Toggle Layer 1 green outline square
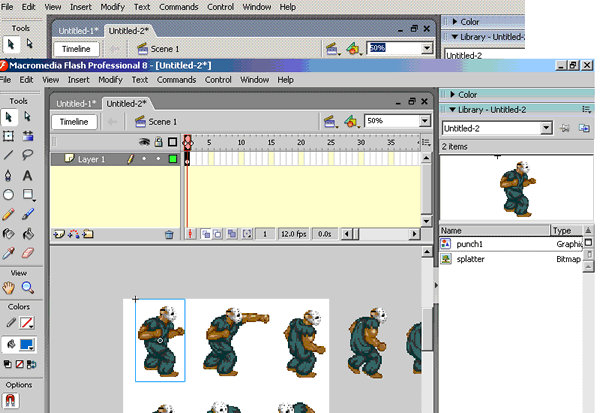600x413 pixels. tap(173, 159)
